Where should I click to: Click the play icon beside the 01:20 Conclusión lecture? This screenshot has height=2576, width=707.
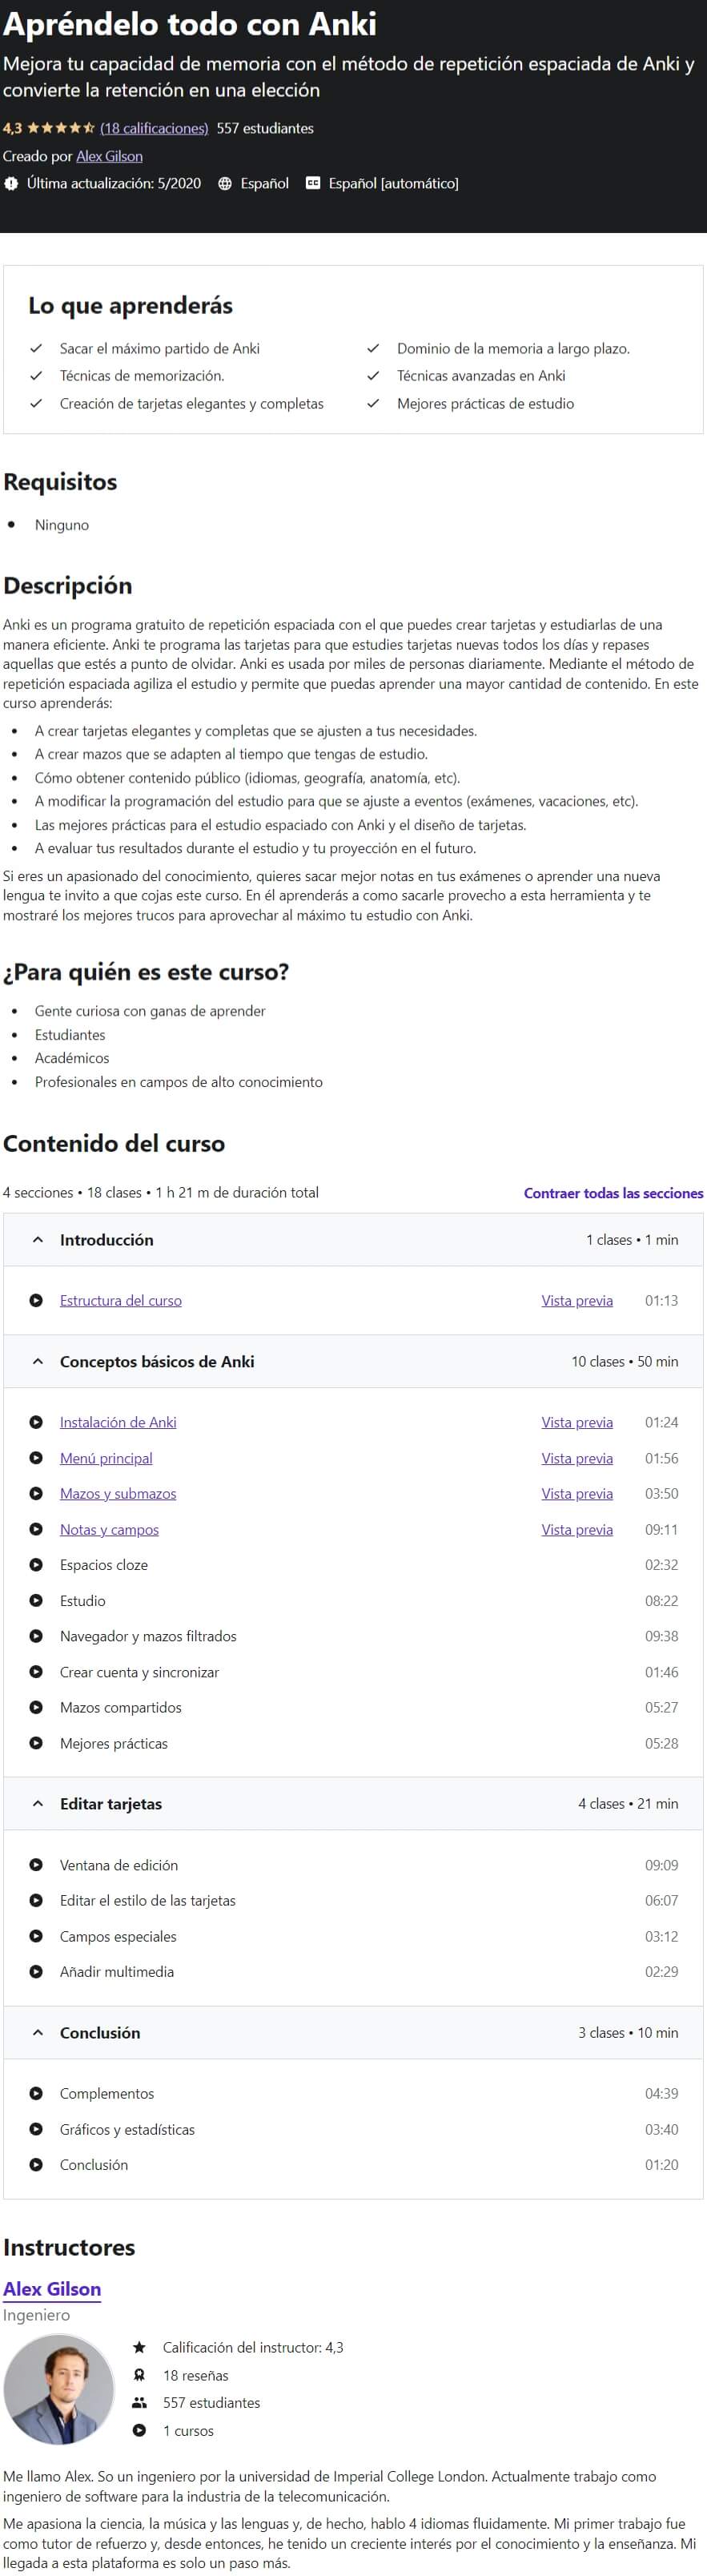coord(36,2164)
